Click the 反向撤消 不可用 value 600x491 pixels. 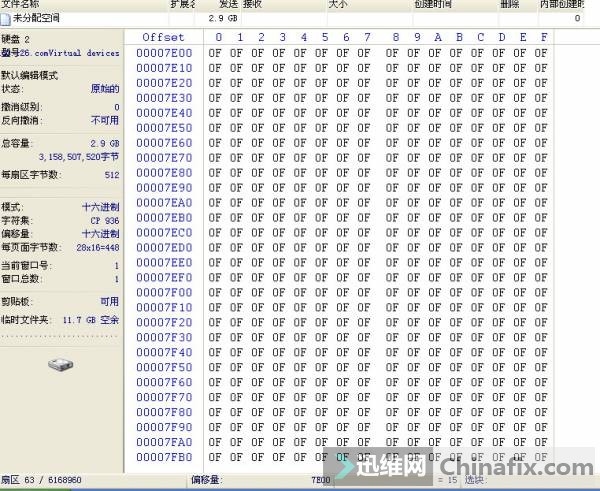tap(105, 120)
